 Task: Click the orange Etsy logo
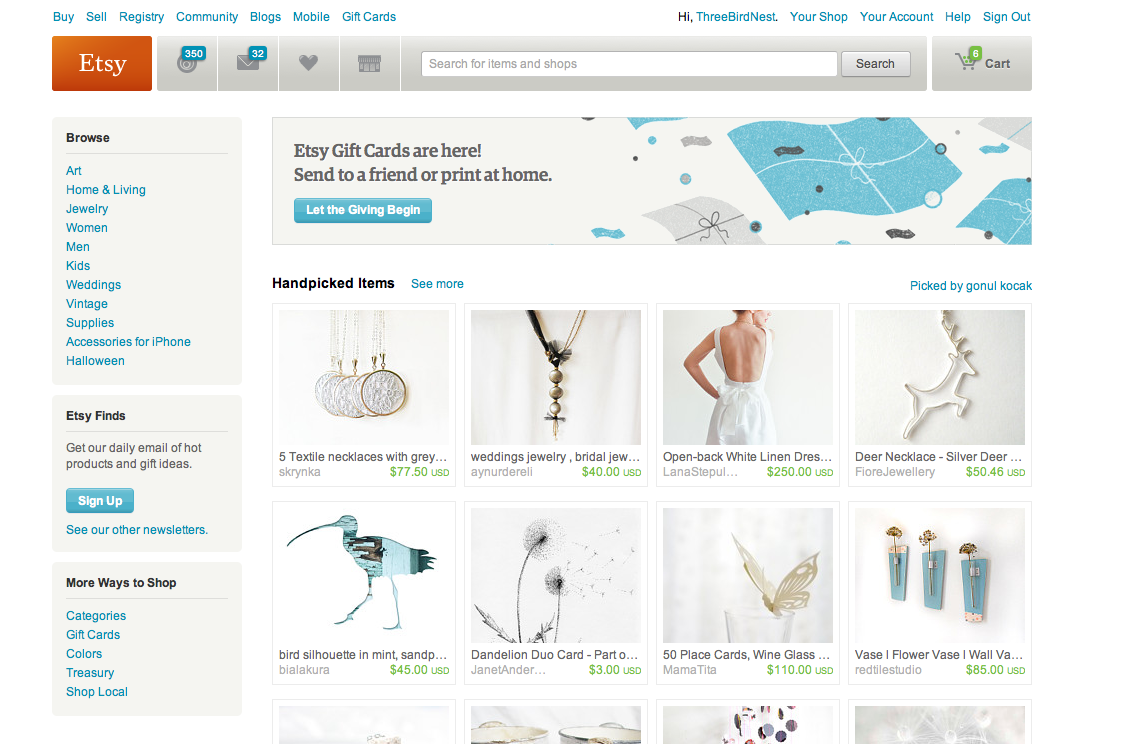click(102, 63)
